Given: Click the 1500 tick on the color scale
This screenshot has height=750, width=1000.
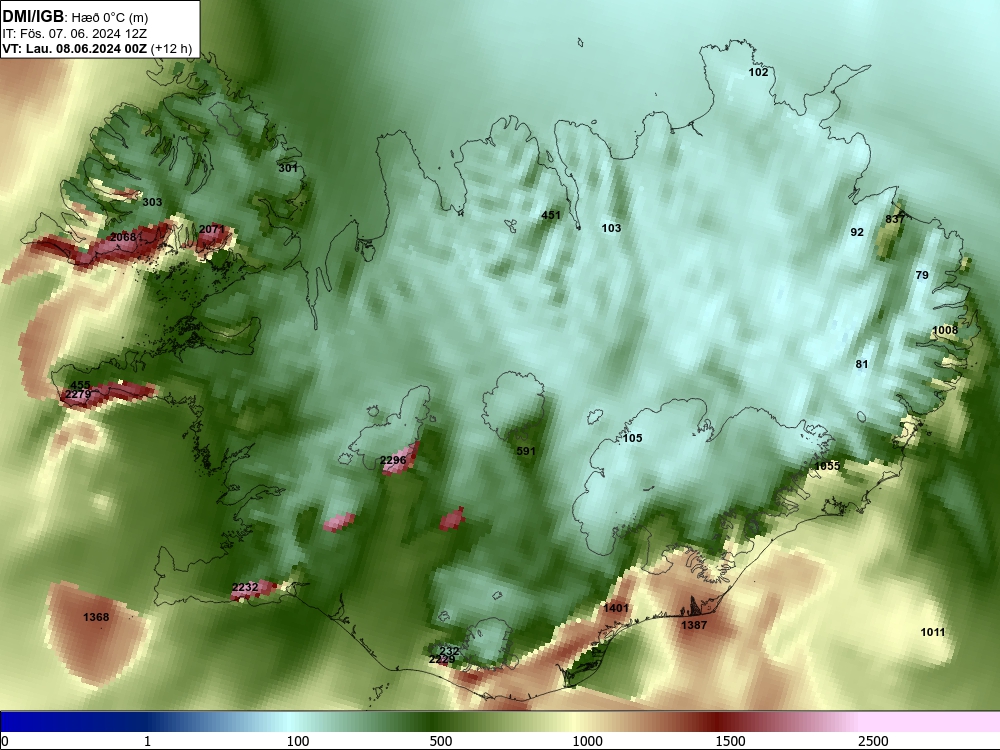Looking at the screenshot, I should tap(730, 741).
